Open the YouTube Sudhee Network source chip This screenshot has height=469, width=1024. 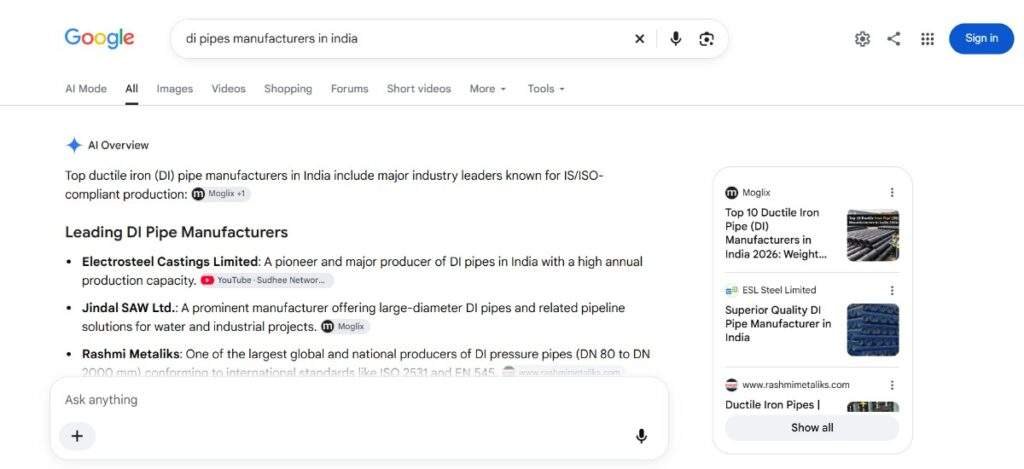(x=266, y=280)
